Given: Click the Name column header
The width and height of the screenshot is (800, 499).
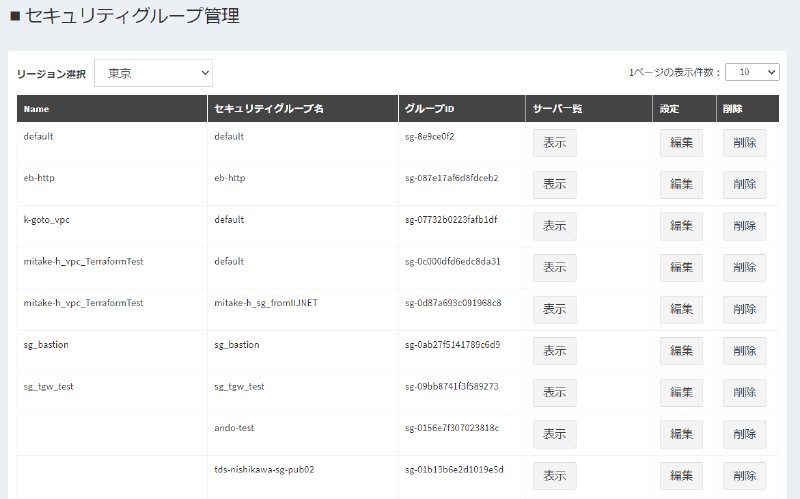Looking at the screenshot, I should pyautogui.click(x=37, y=108).
